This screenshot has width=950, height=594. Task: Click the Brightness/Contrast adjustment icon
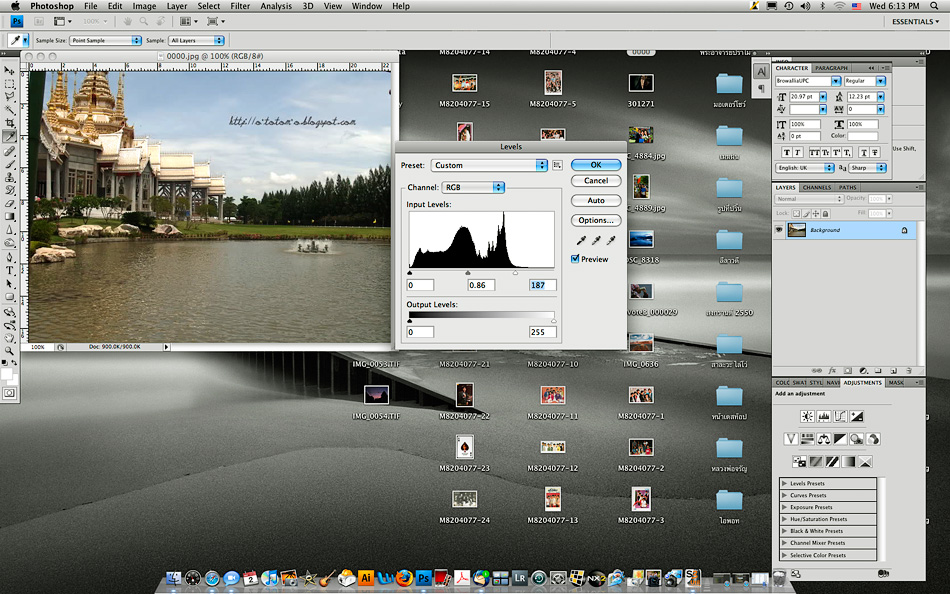(807, 416)
